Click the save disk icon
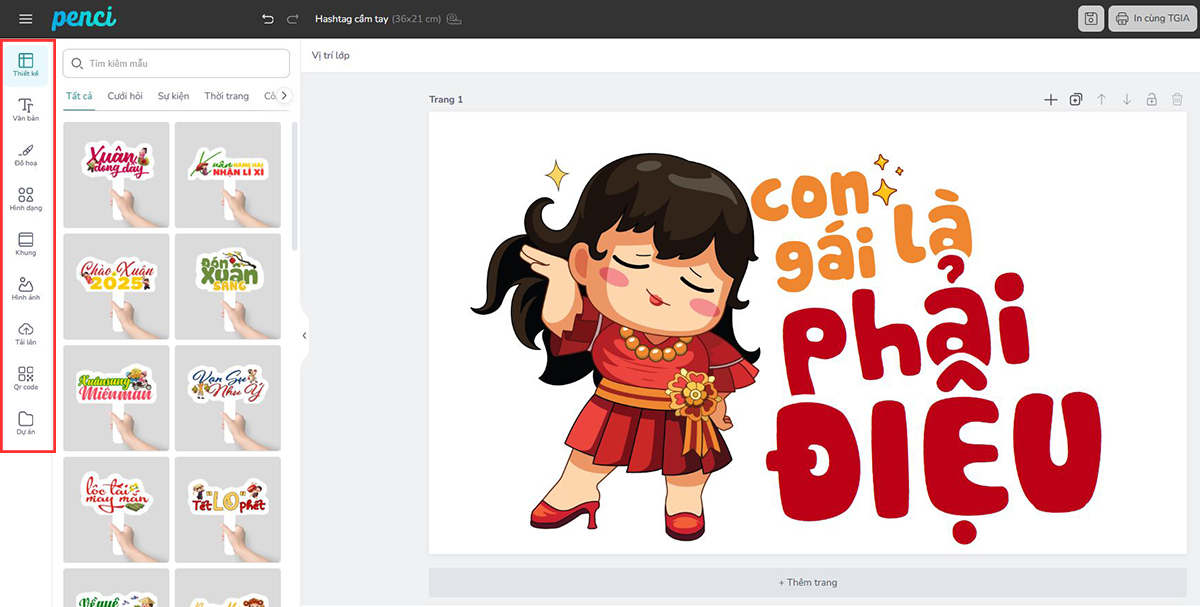The image size is (1200, 607). pos(1091,19)
